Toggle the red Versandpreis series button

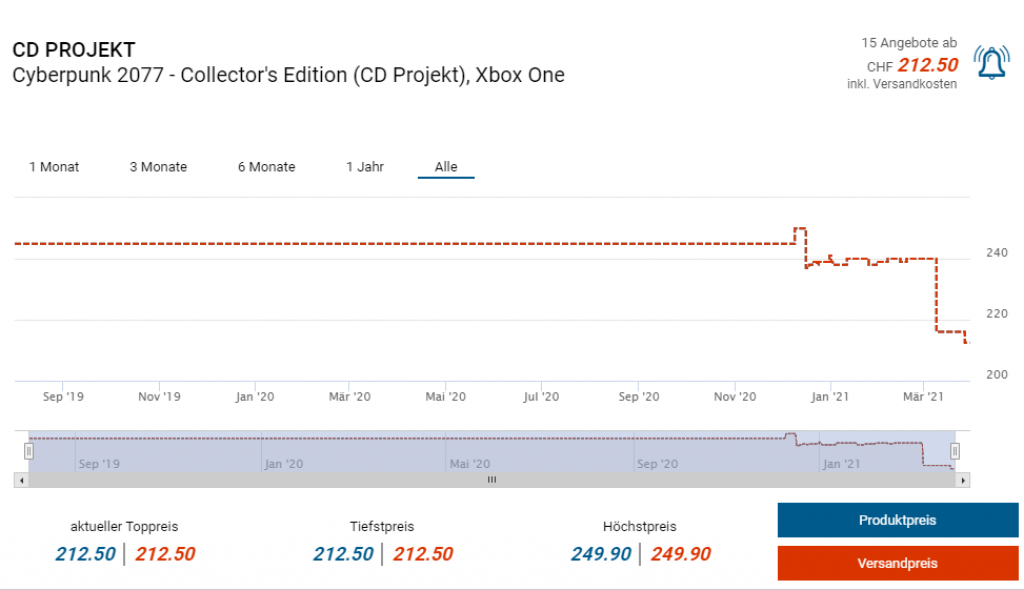(x=897, y=563)
